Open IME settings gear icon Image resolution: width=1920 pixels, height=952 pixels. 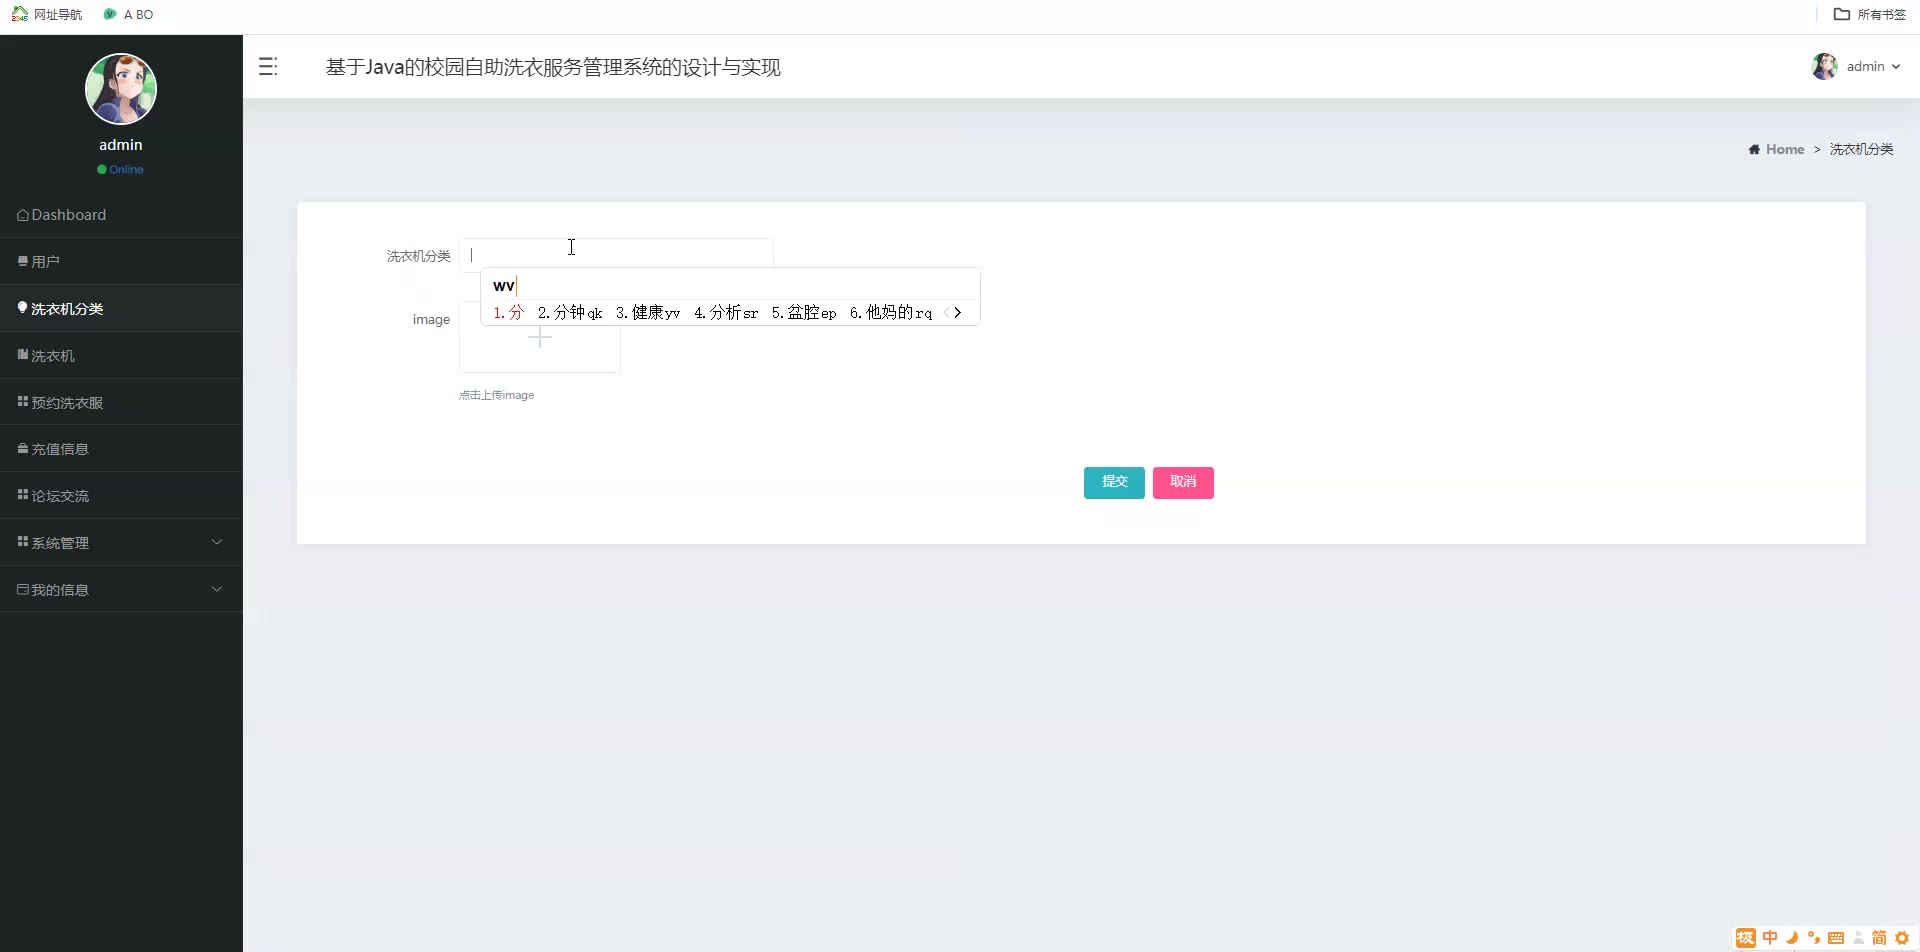tap(1902, 938)
